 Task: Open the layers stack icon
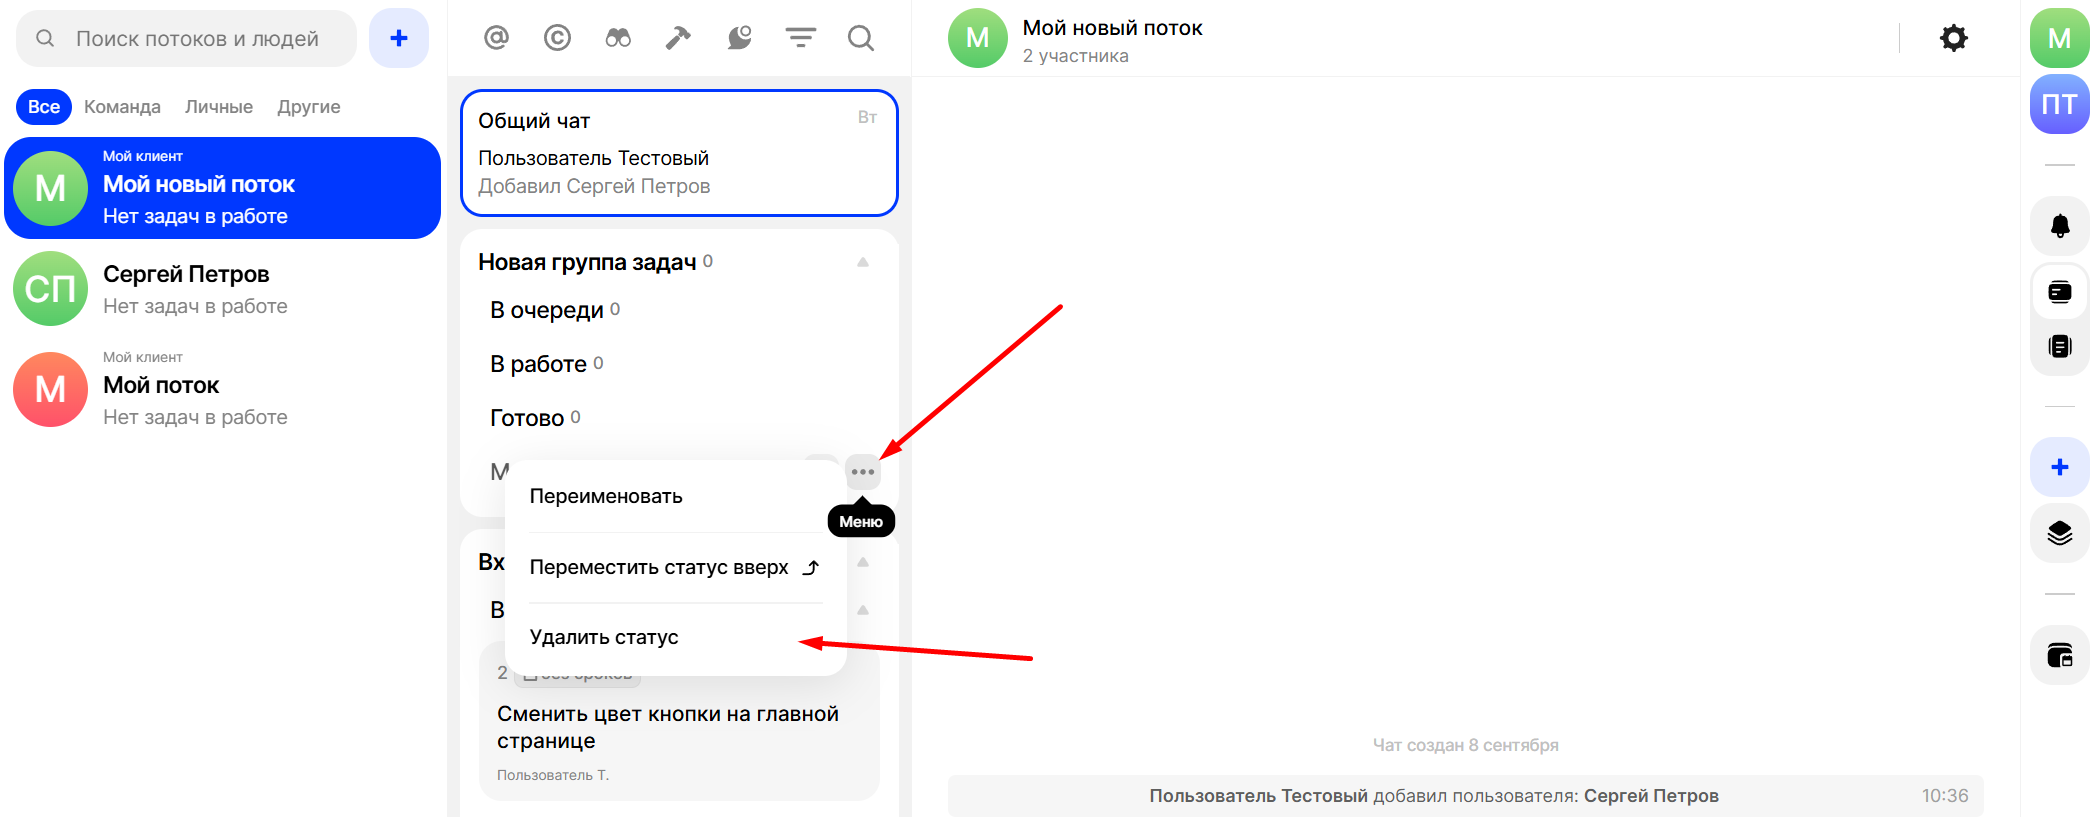pyautogui.click(x=2059, y=533)
